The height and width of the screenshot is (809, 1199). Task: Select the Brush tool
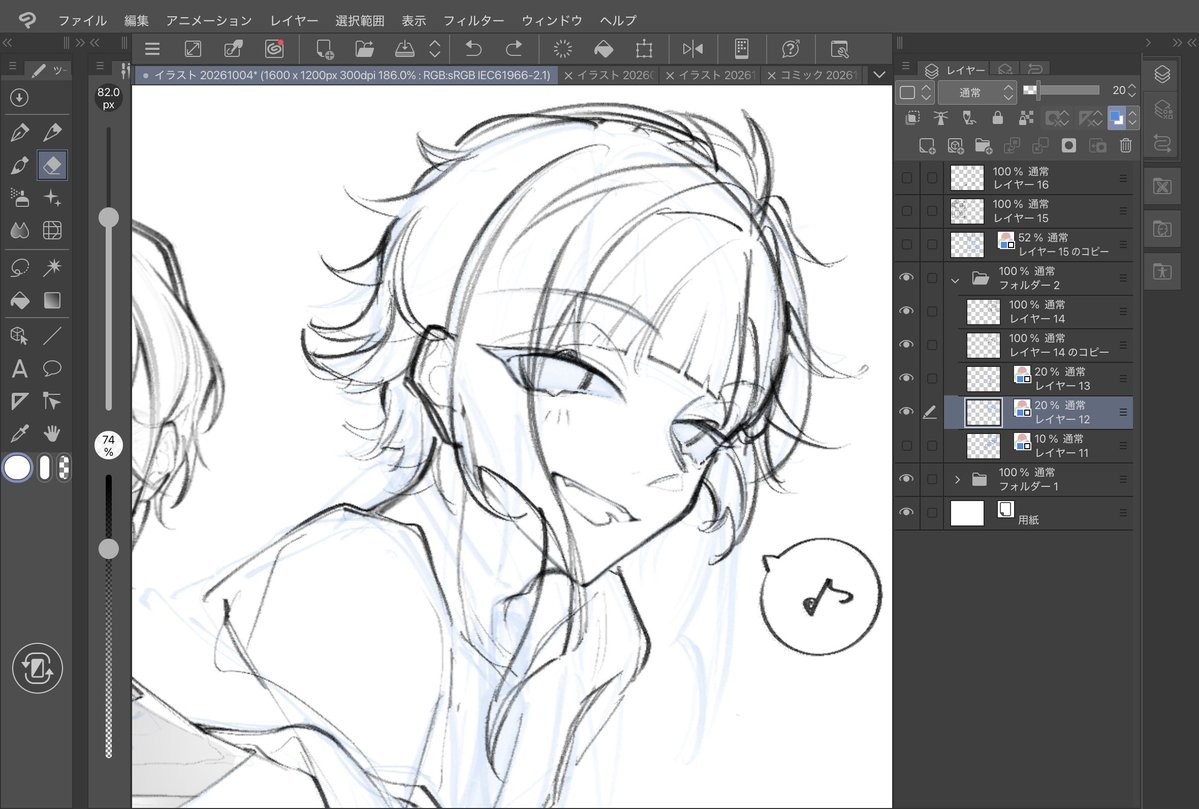pyautogui.click(x=20, y=164)
